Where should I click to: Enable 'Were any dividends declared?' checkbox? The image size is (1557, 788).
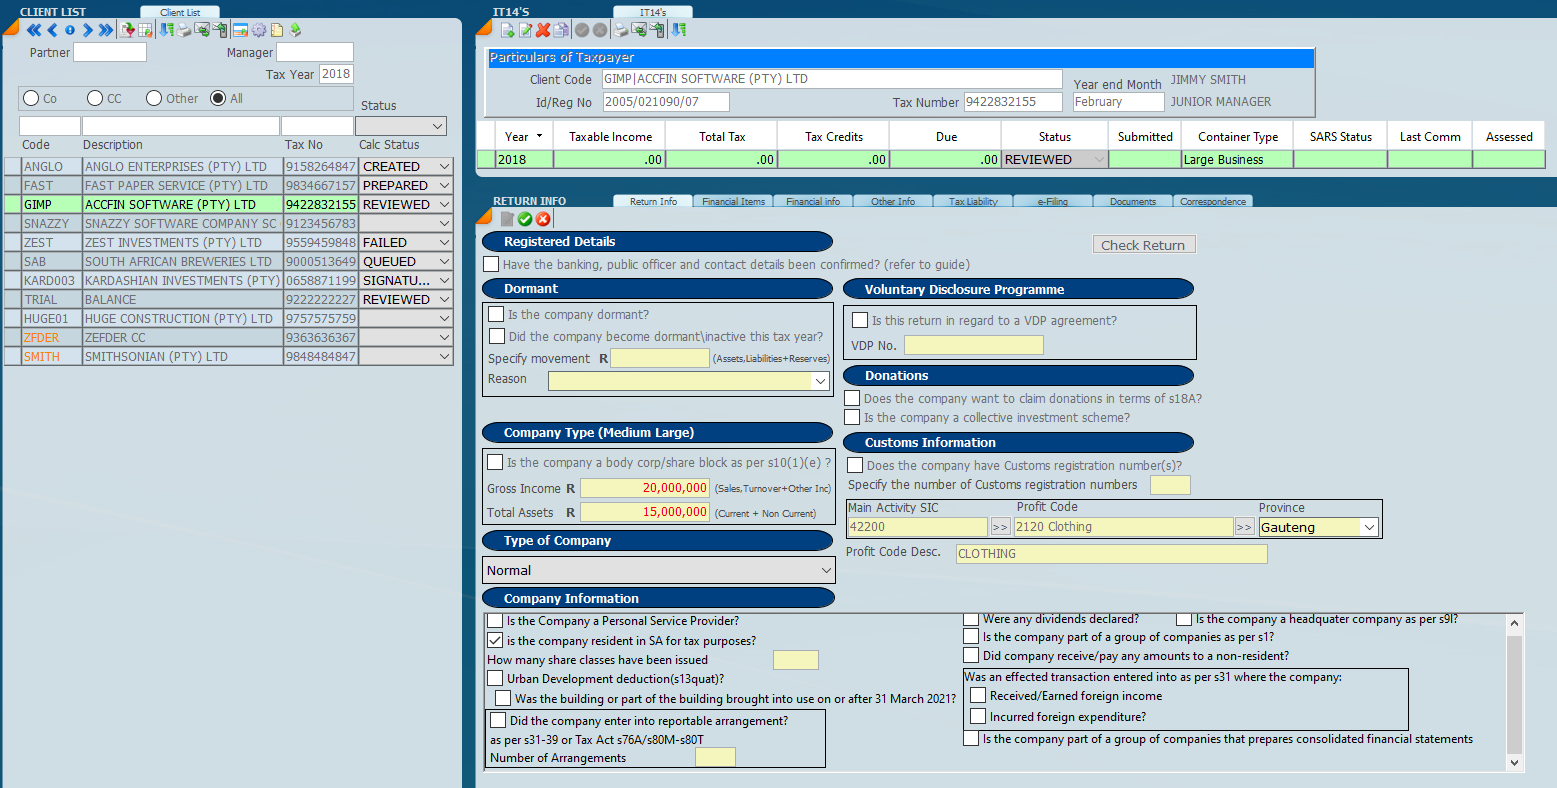click(971, 619)
